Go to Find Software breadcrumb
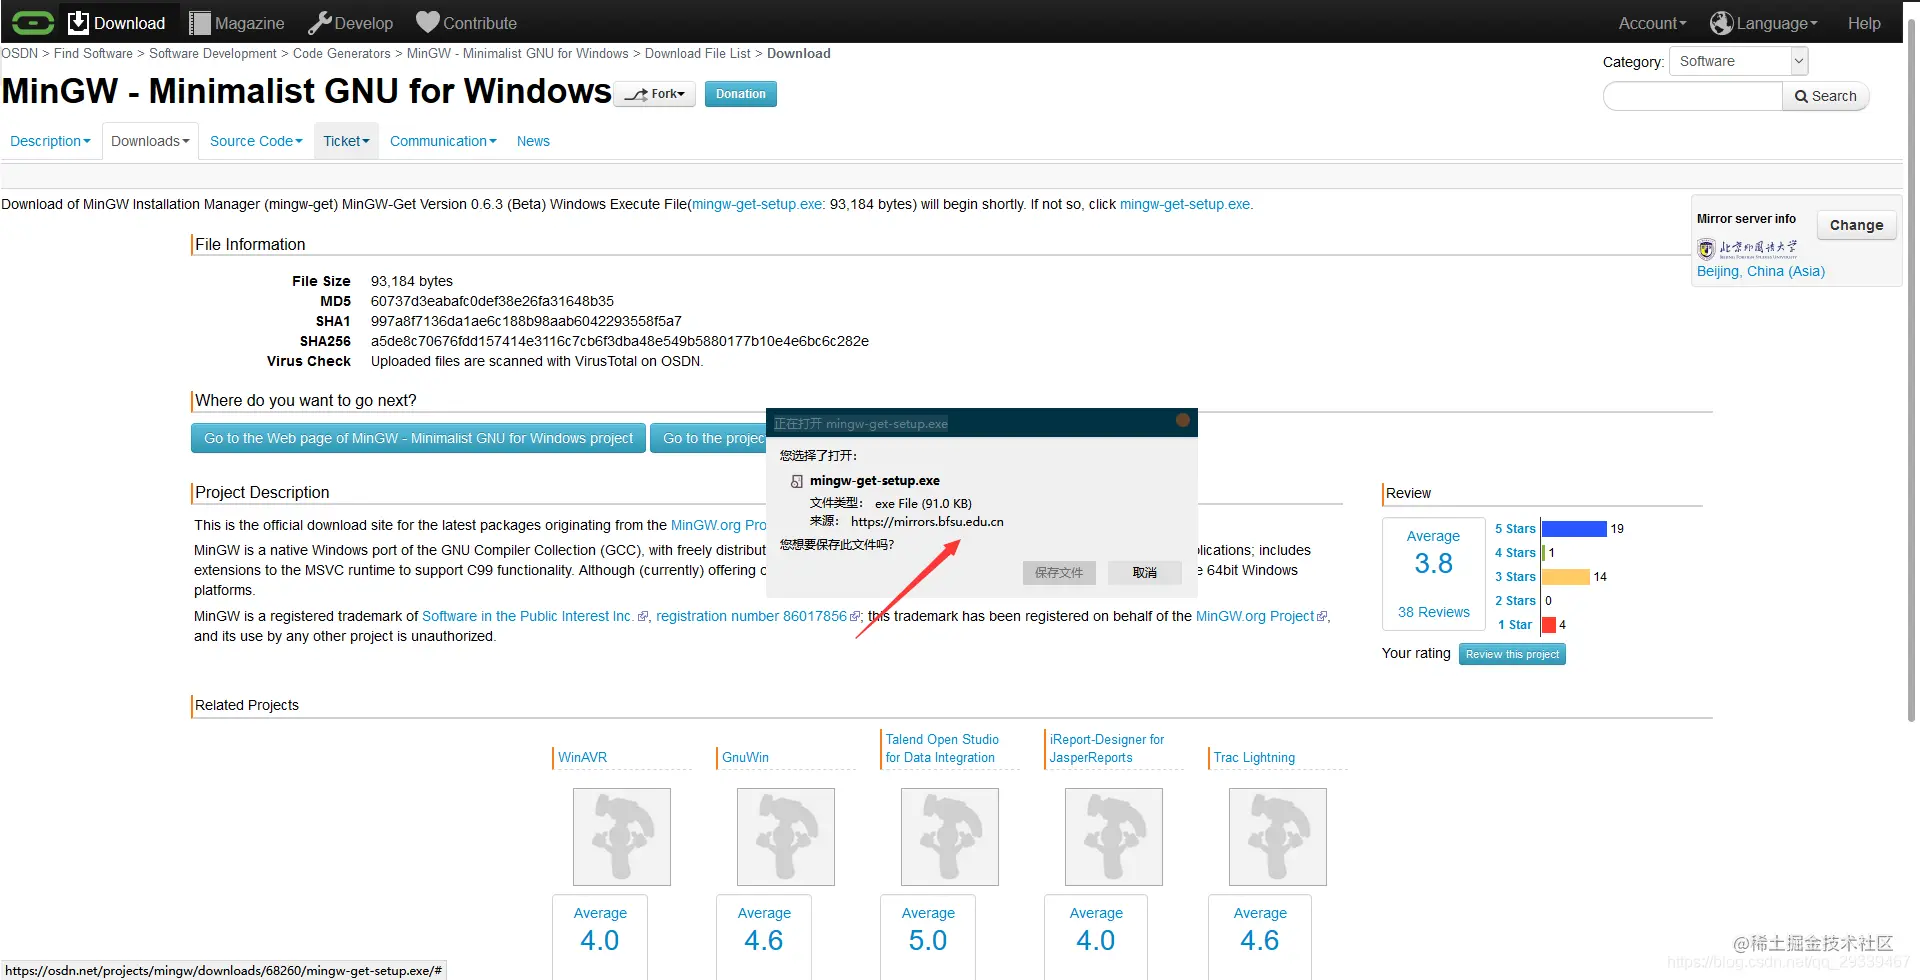This screenshot has height=980, width=1920. click(93, 54)
